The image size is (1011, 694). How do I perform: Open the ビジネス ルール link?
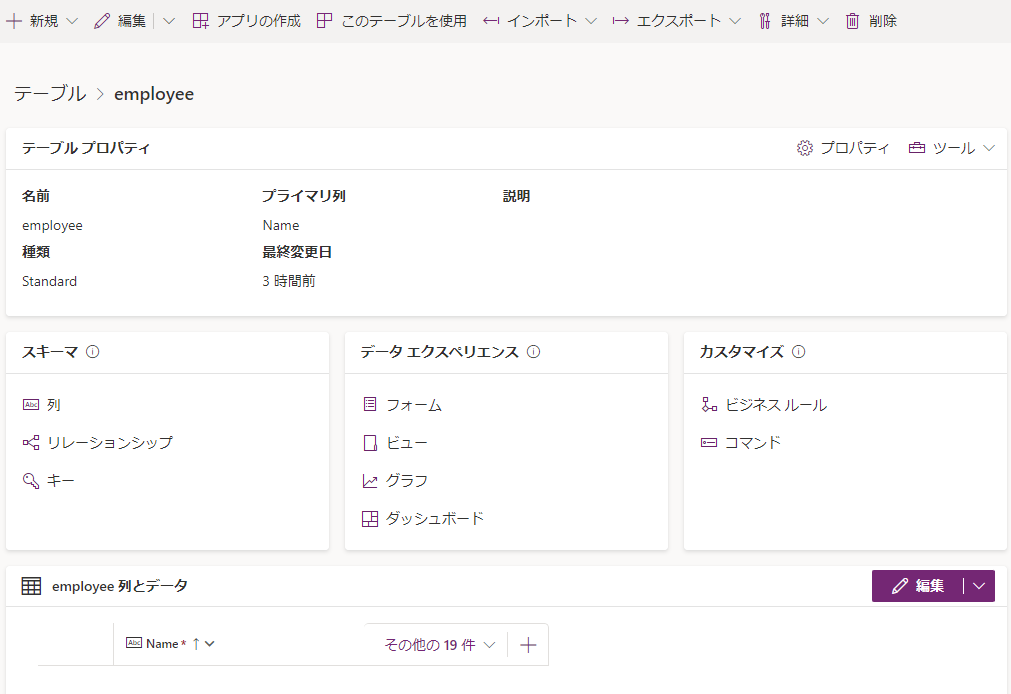pos(776,404)
